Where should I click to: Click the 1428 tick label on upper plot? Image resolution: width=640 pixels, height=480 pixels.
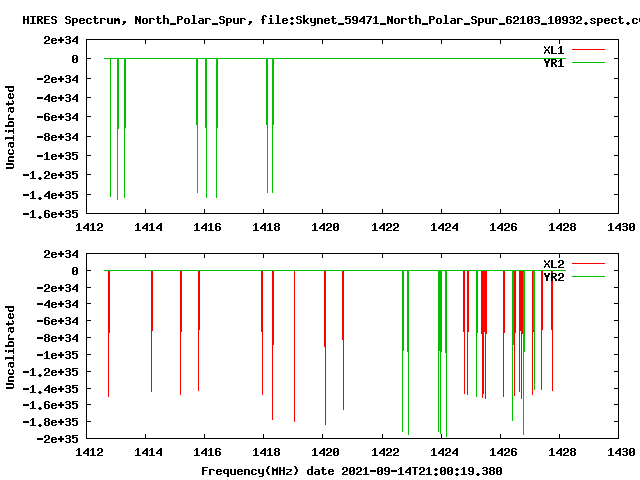click(562, 227)
